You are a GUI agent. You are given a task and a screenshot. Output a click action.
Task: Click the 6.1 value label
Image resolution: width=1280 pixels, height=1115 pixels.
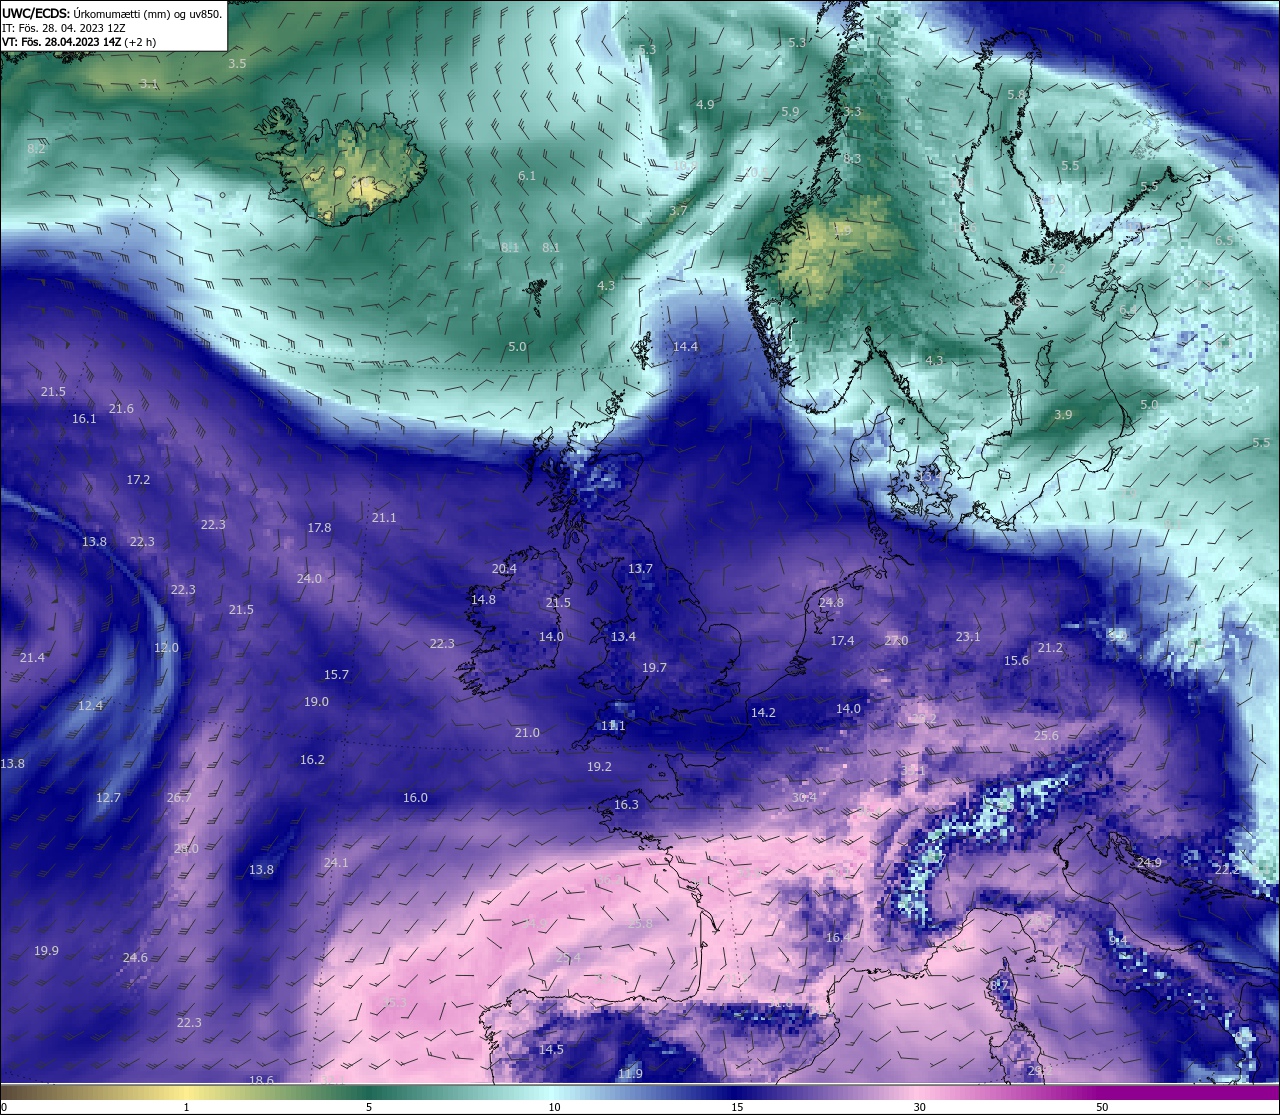coord(527,176)
